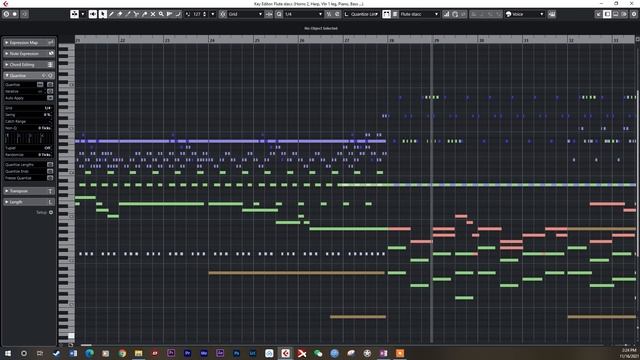Click ruler at bar 25
Viewport: 640px width, 360px height.
click(257, 40)
